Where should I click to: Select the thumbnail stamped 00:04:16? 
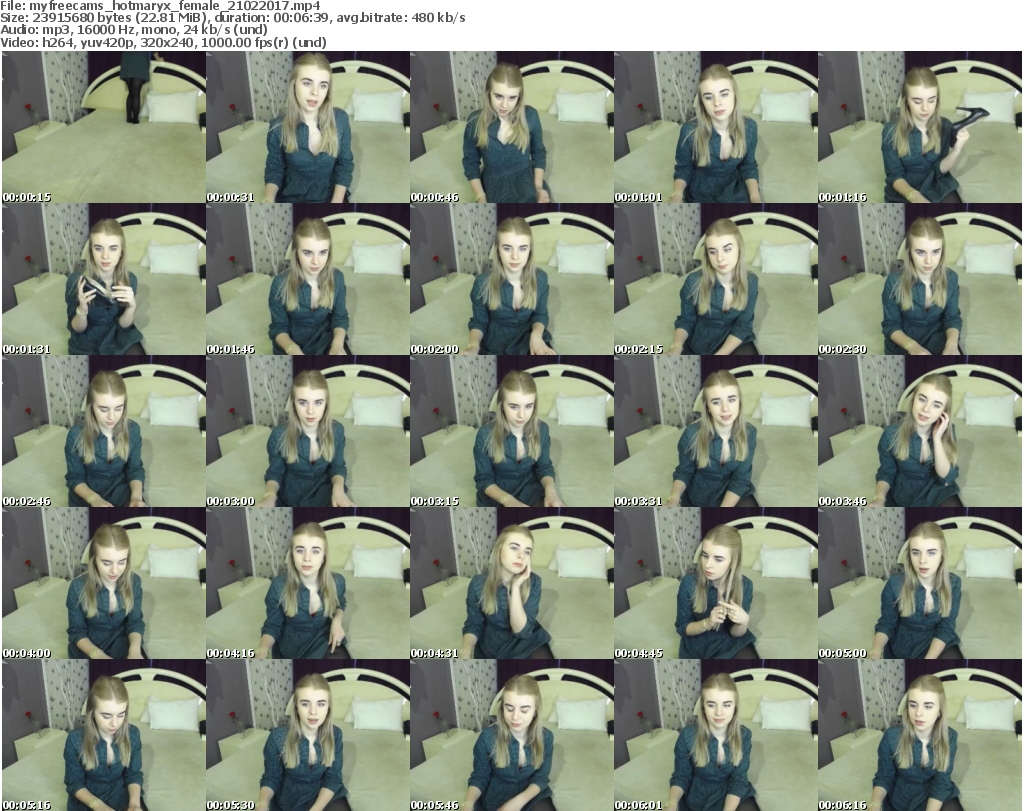tap(308, 584)
